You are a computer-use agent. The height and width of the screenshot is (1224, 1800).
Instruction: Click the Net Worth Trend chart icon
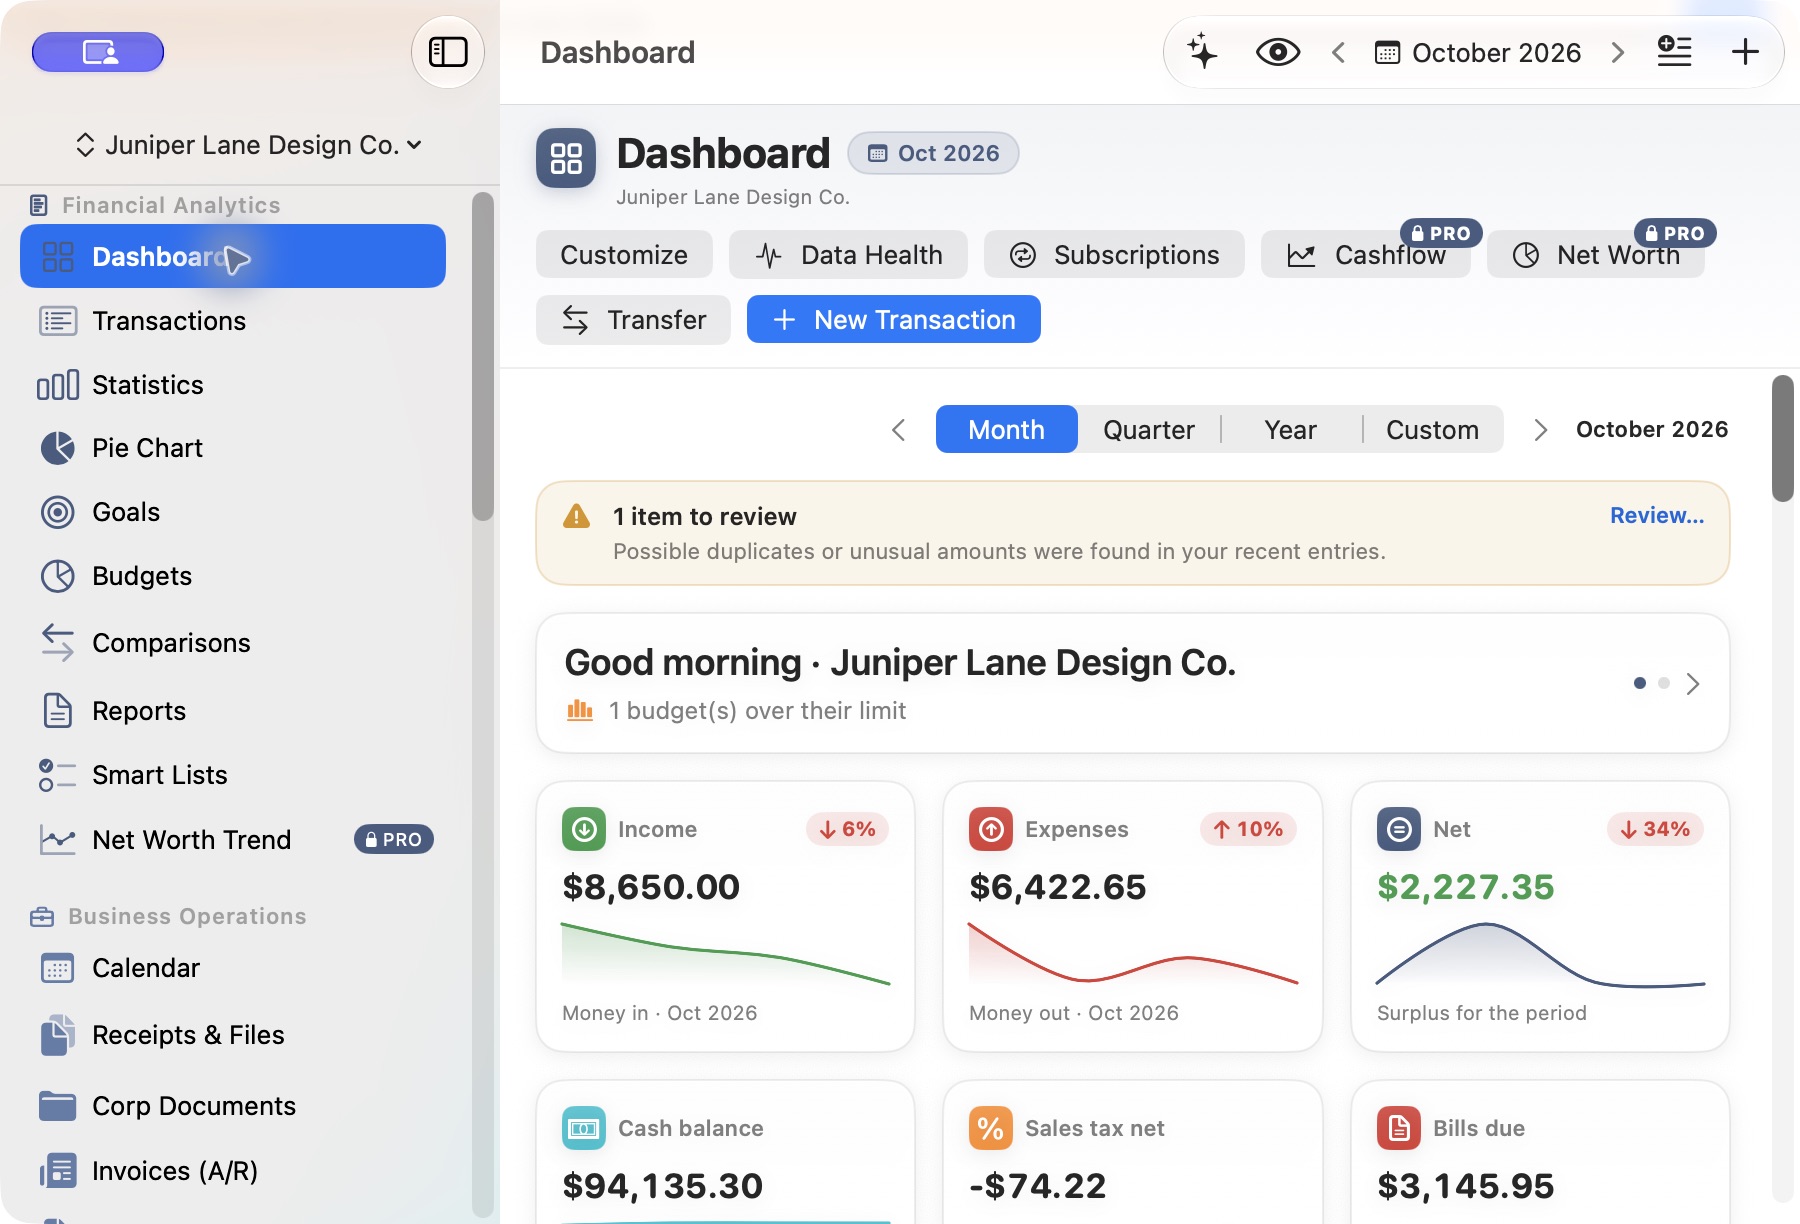58,840
